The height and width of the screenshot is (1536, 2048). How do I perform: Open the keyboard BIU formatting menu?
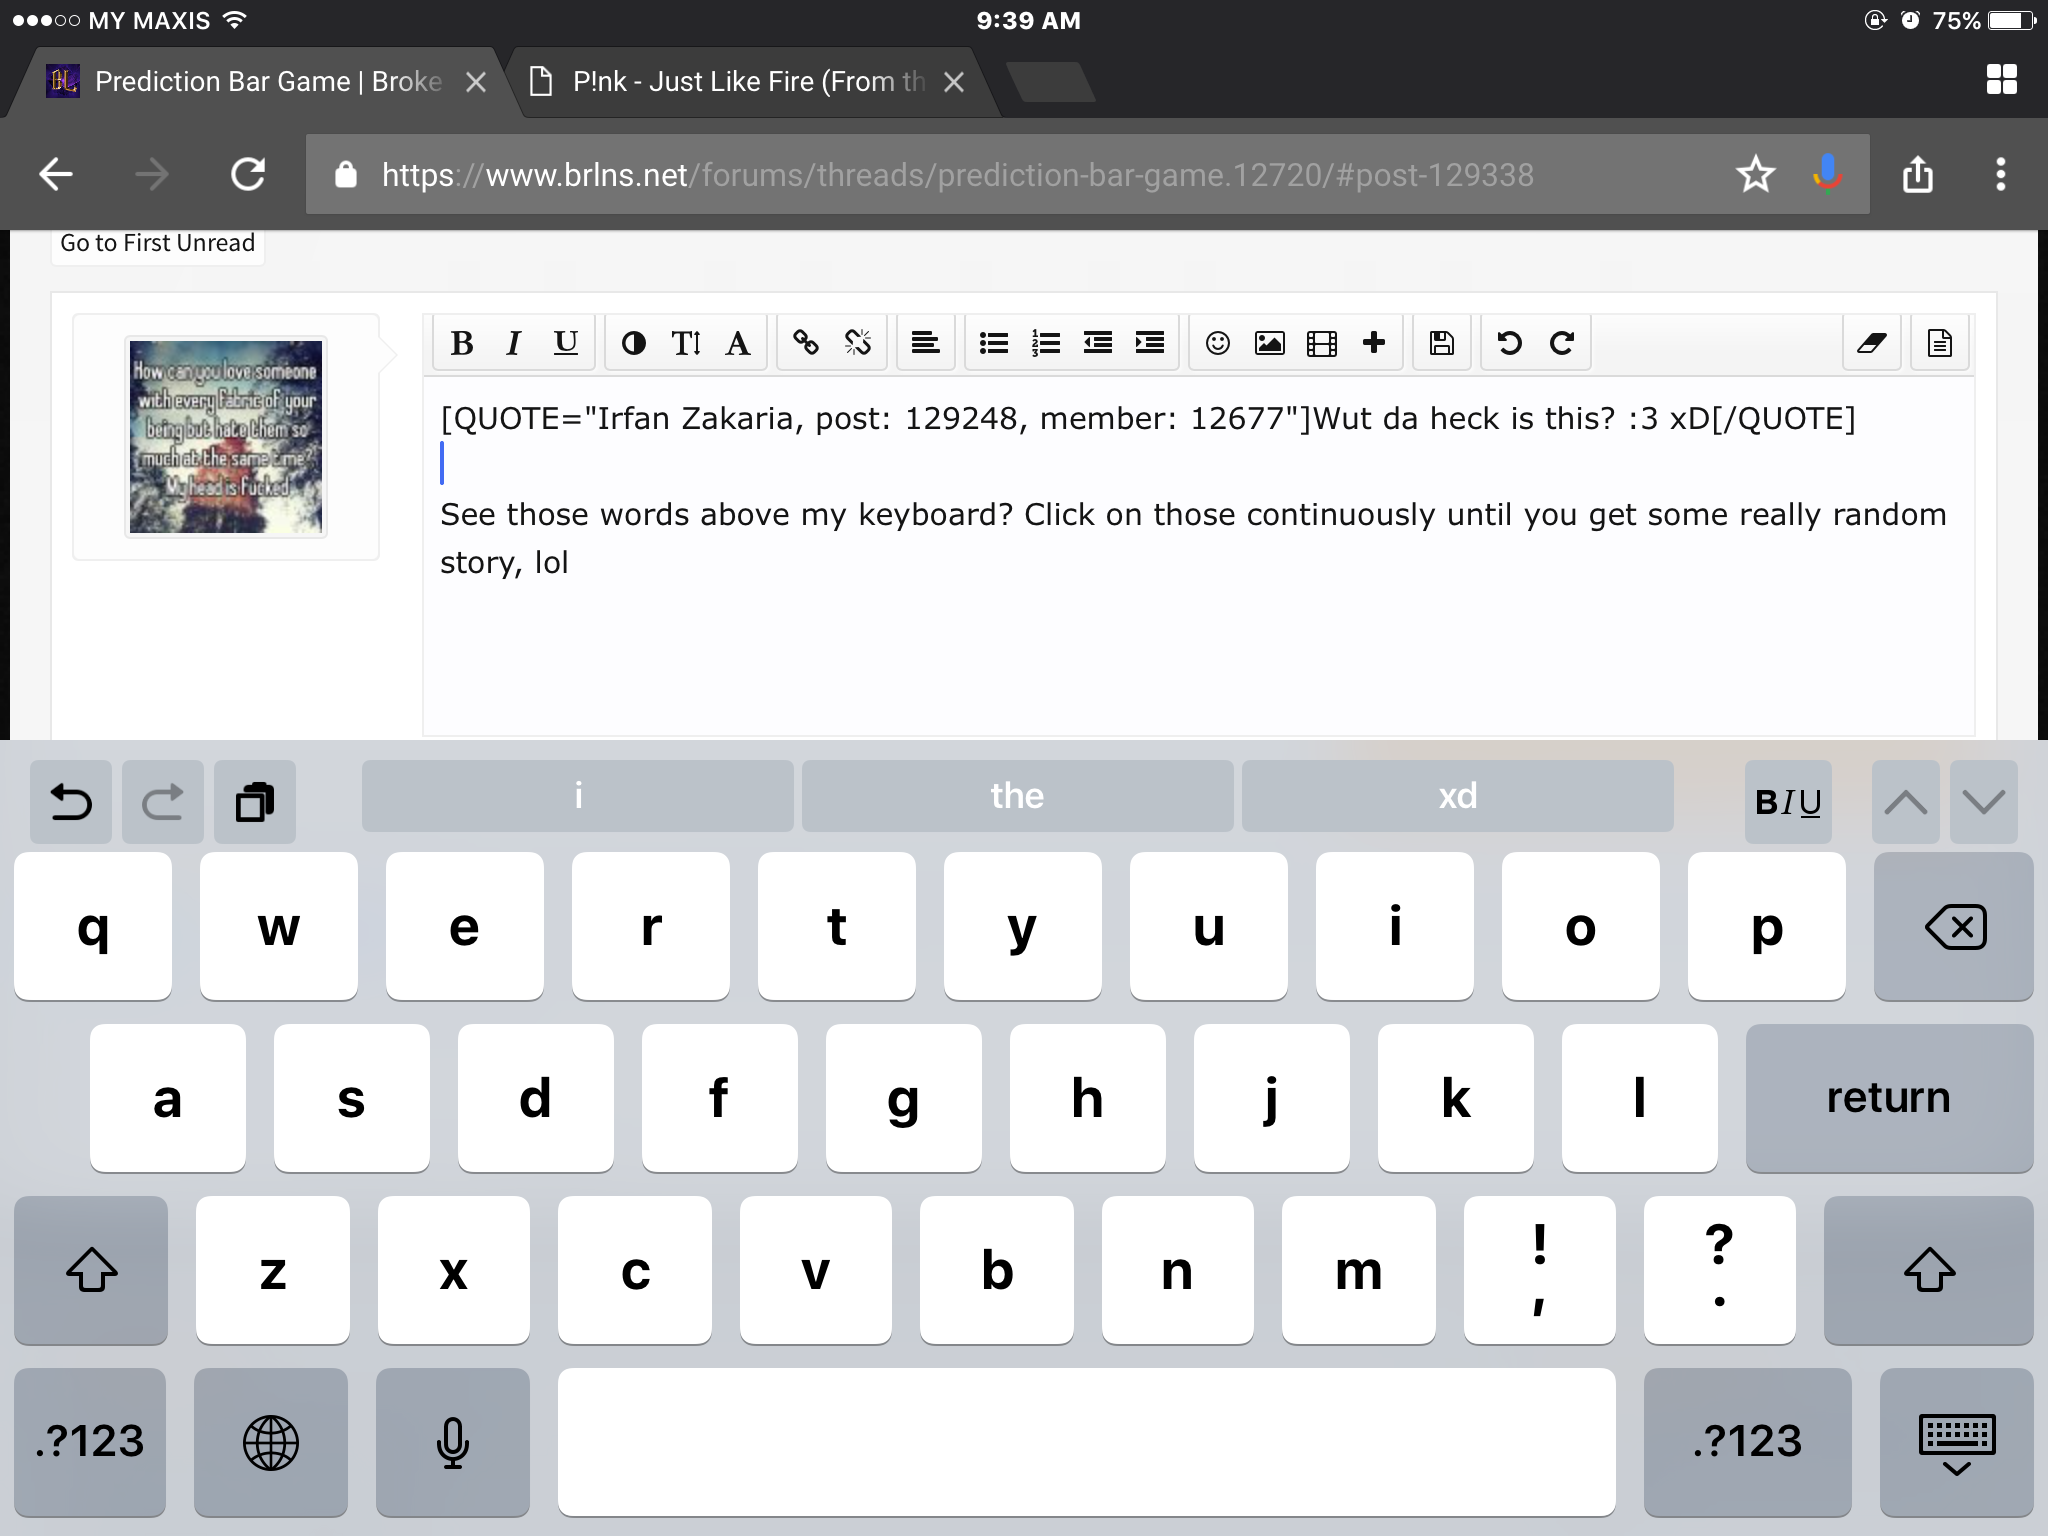tap(1788, 802)
